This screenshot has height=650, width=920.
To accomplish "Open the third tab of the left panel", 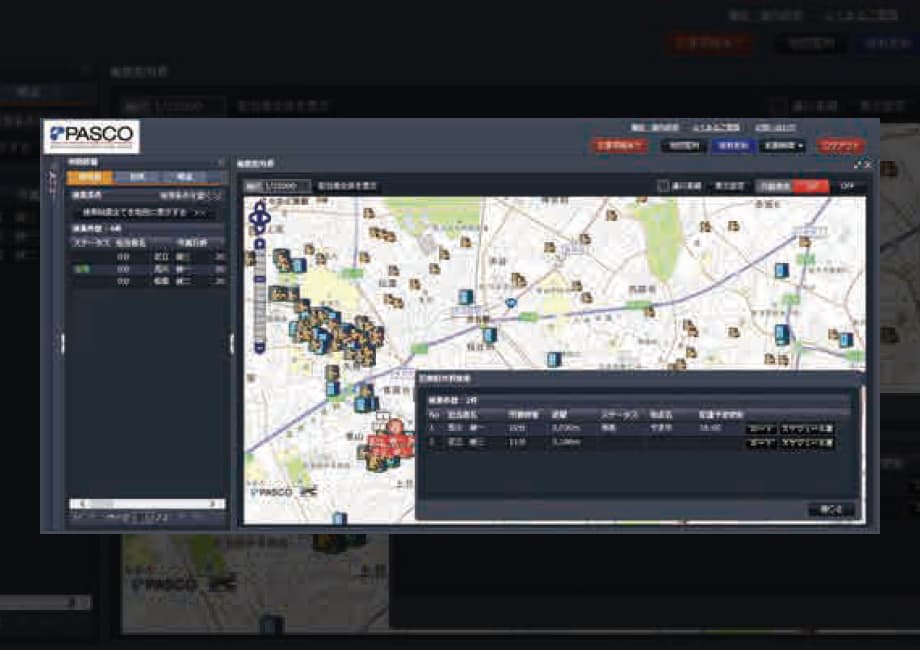I will tap(185, 177).
